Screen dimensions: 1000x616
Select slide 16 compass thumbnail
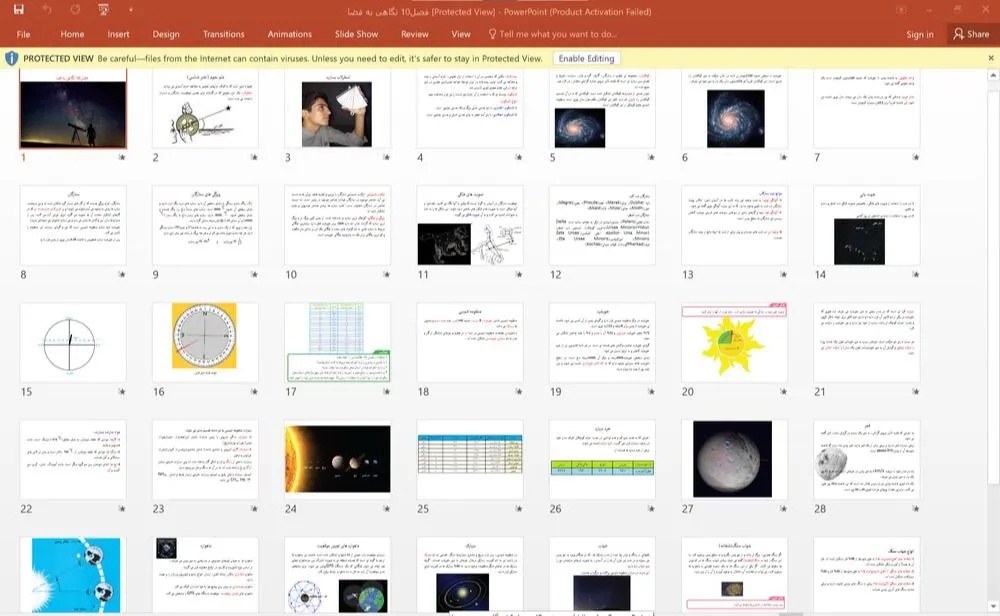point(204,342)
